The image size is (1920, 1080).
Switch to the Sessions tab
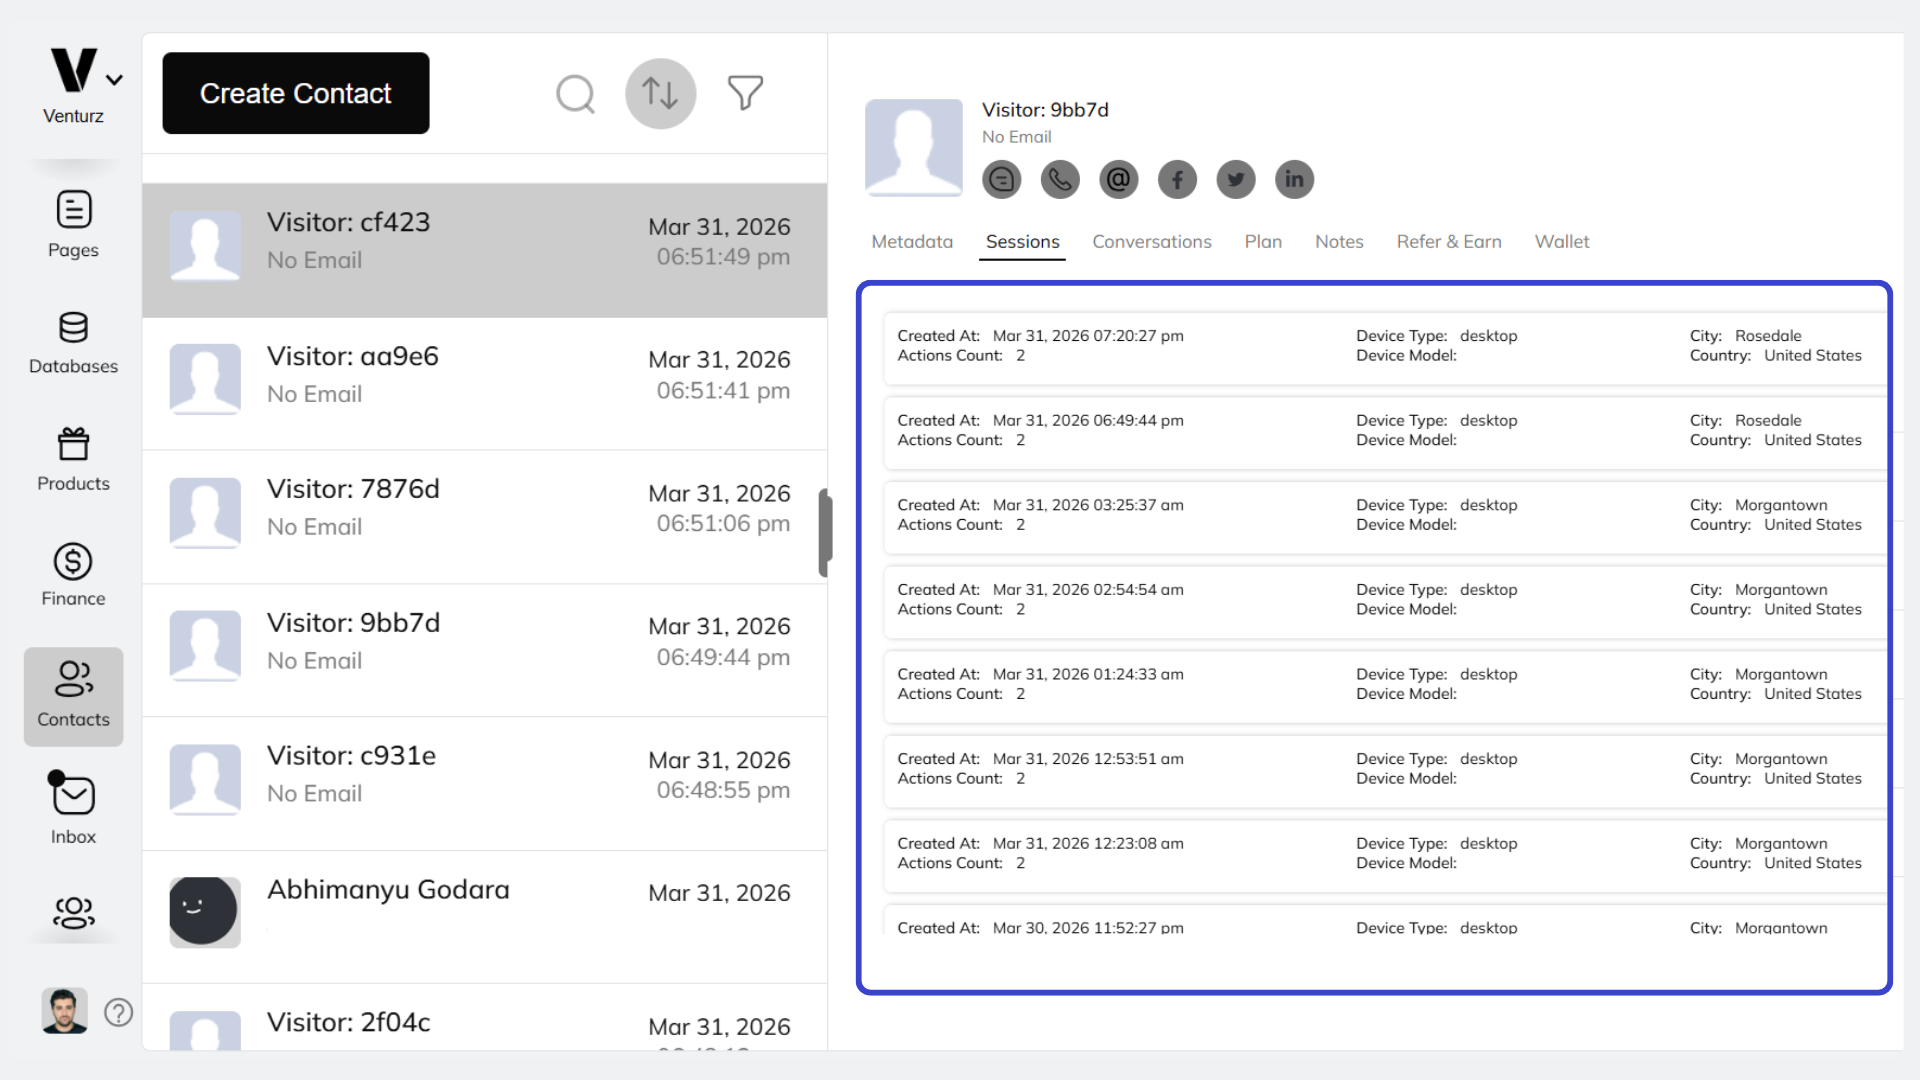[1021, 241]
